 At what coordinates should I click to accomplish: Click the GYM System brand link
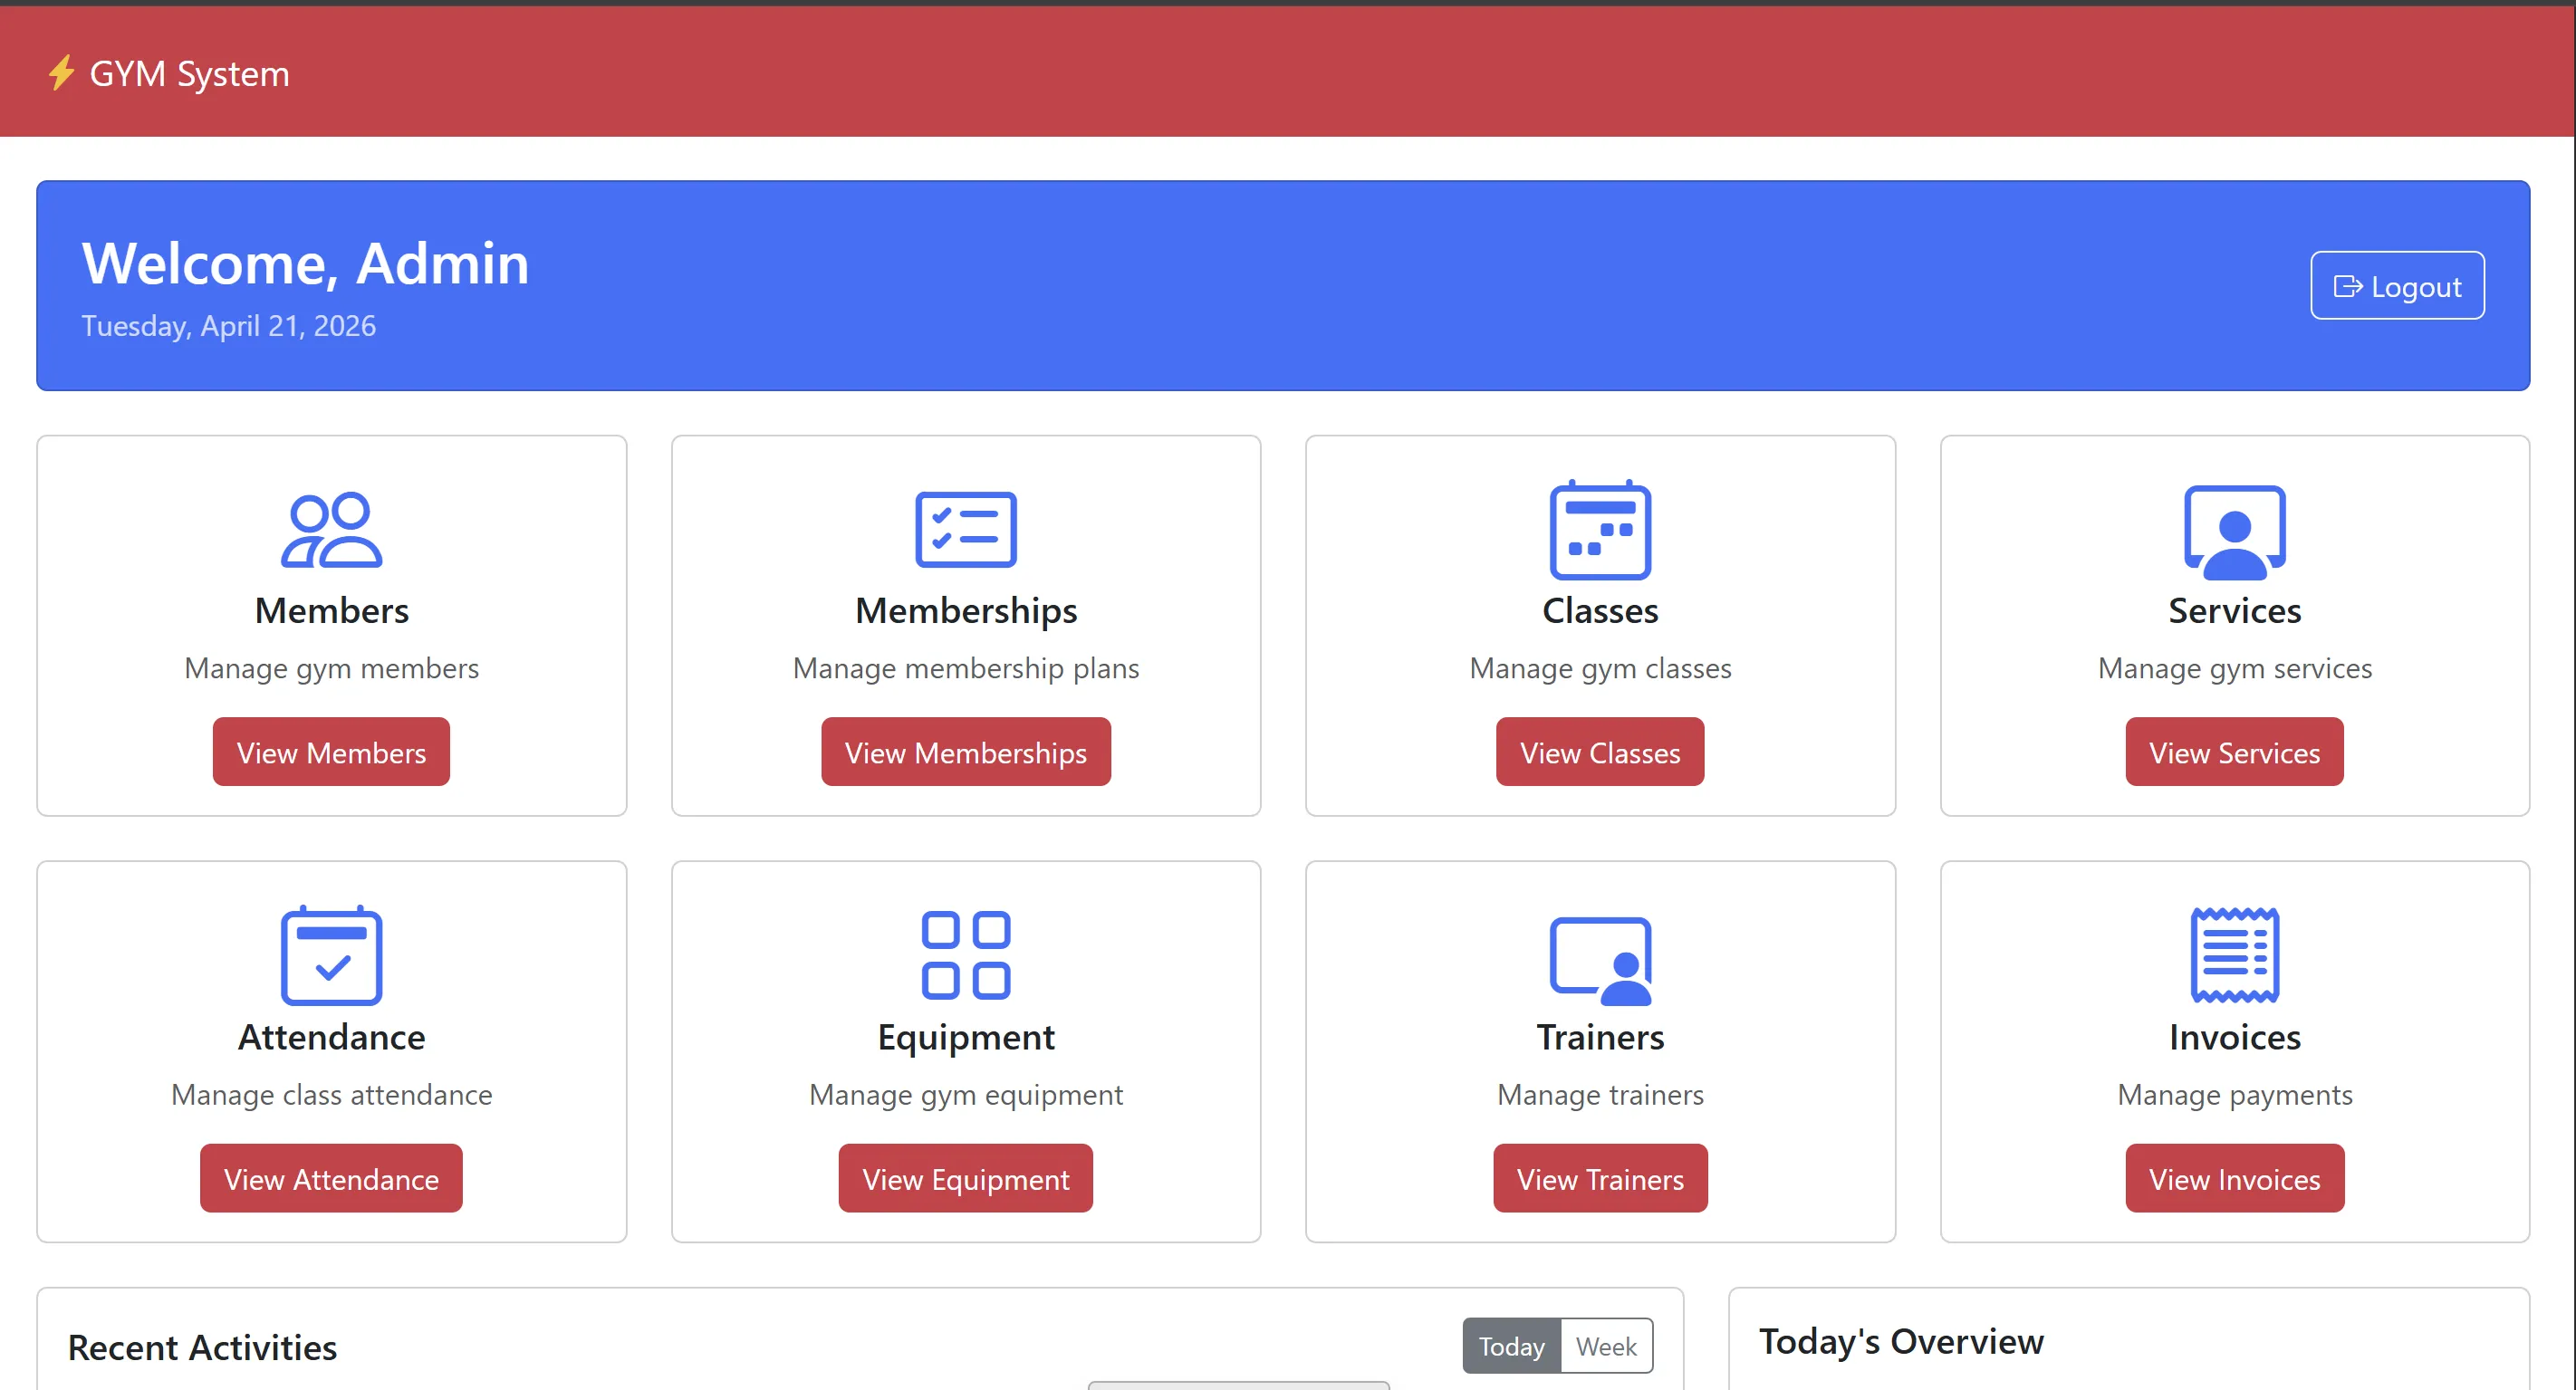[x=189, y=74]
